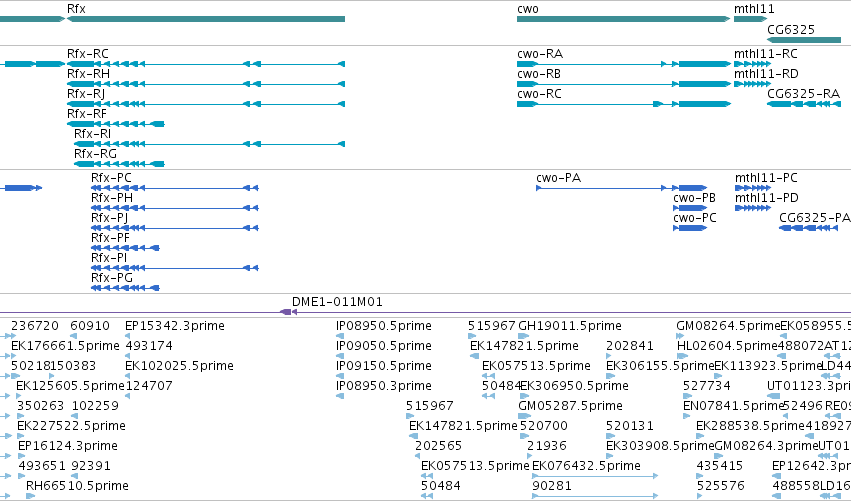The image size is (851, 501).
Task: Click the 60910 EST label
Action: [x=90, y=326]
